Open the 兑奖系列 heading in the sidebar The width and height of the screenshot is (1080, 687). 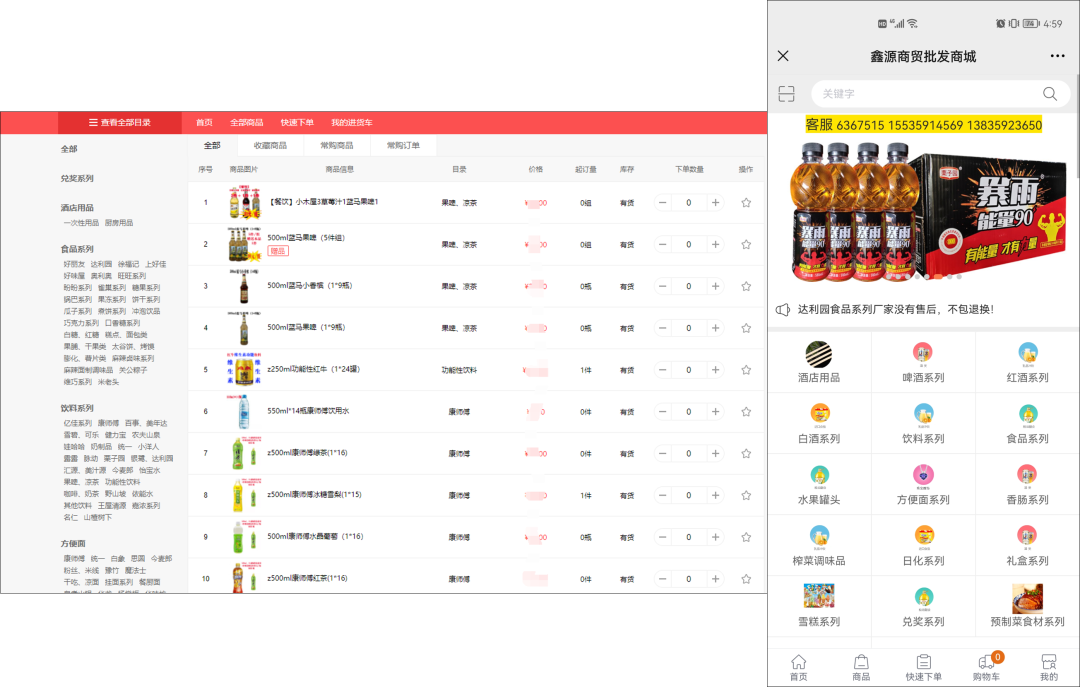[77, 178]
